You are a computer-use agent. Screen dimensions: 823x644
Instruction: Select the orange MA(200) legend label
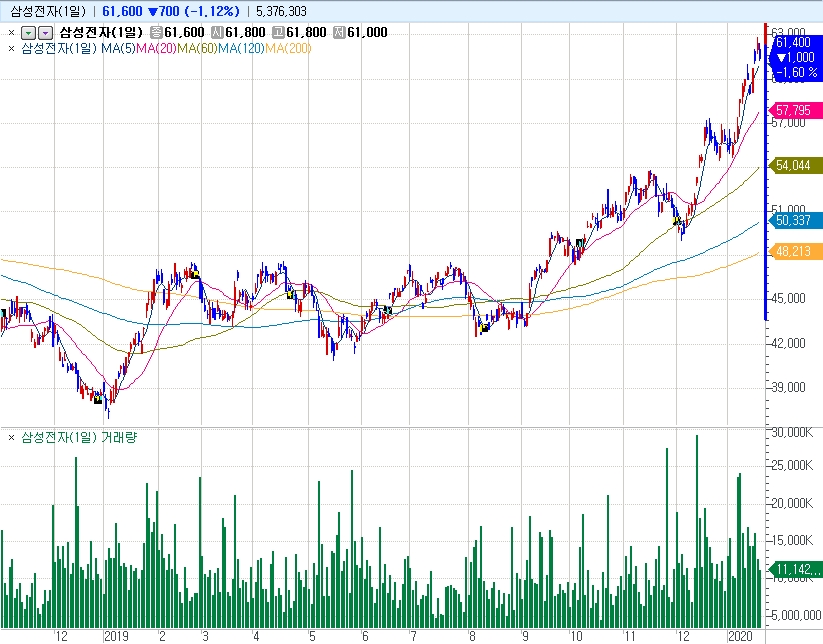(x=288, y=49)
